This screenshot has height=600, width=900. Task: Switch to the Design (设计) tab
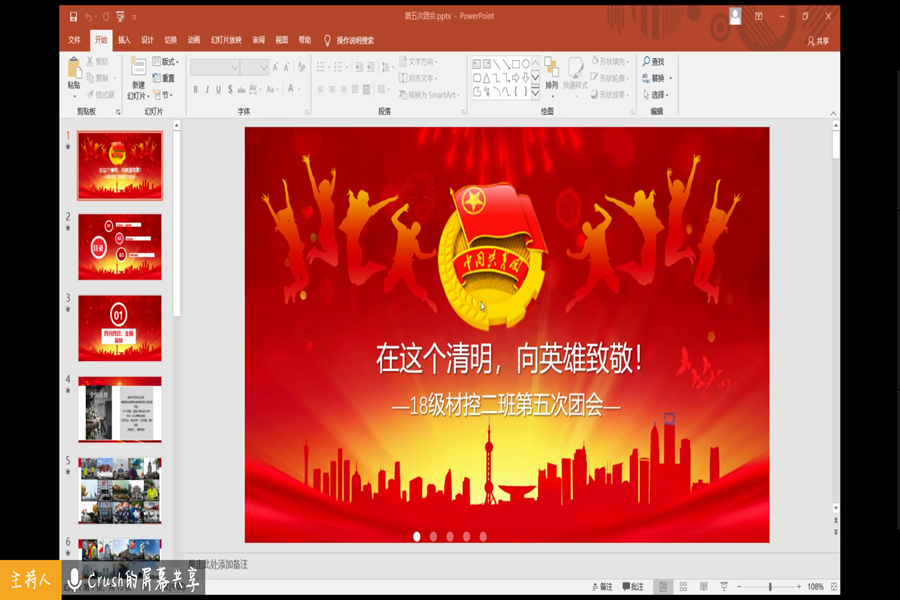click(x=148, y=40)
